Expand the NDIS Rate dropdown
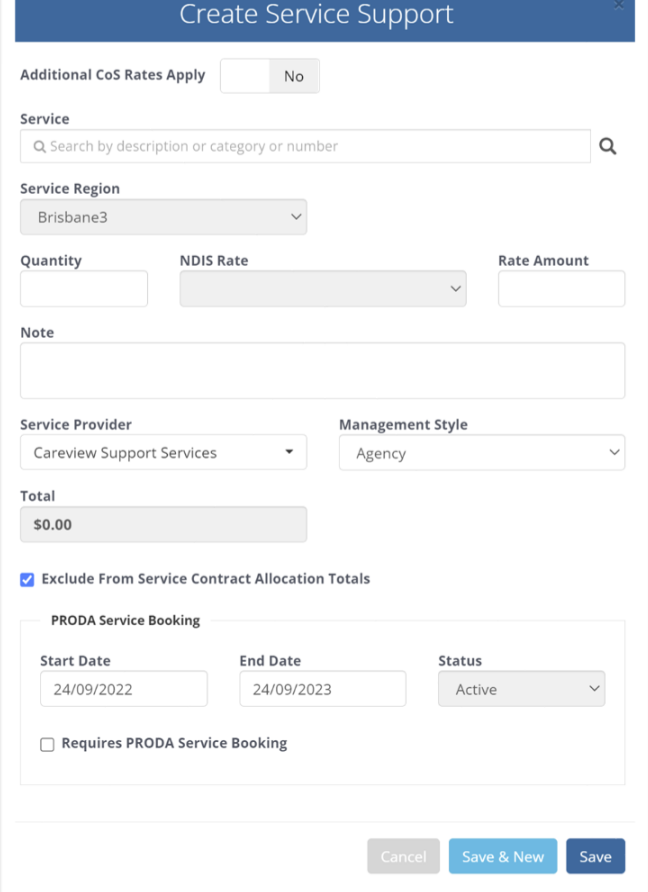 [x=322, y=289]
